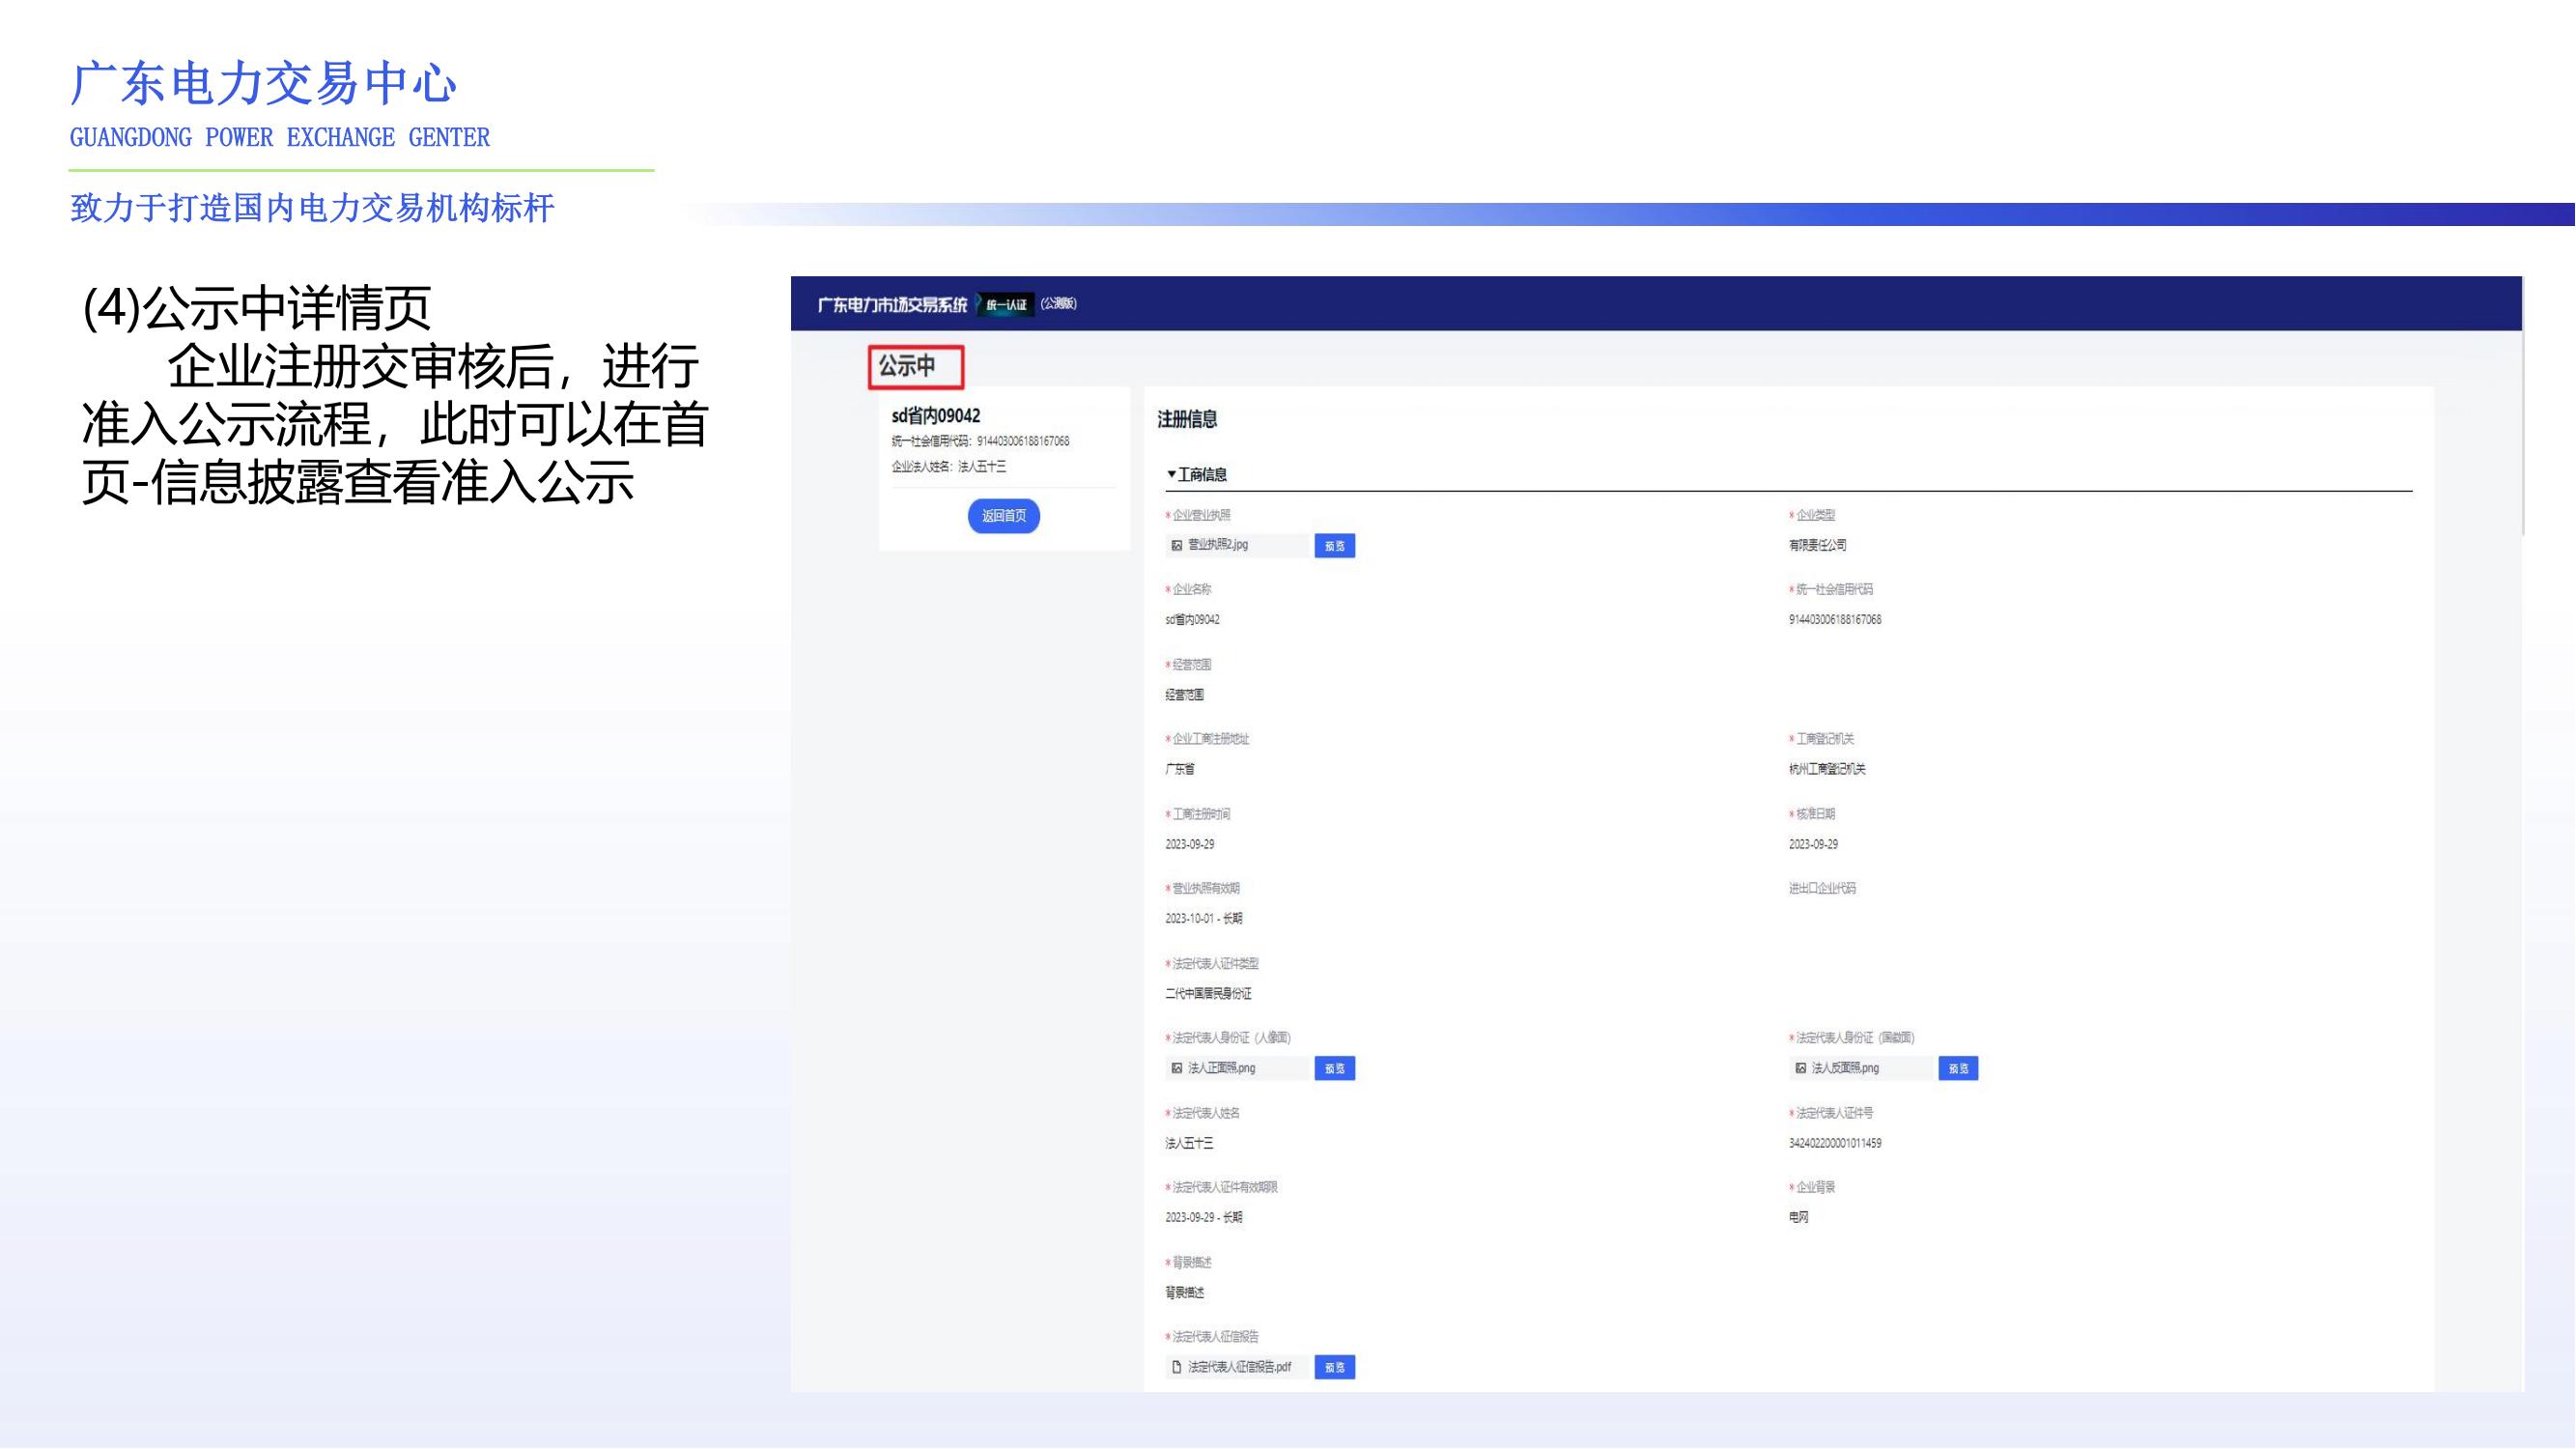
Task: Preview the 法人正面照.png file
Action: pos(1334,1069)
